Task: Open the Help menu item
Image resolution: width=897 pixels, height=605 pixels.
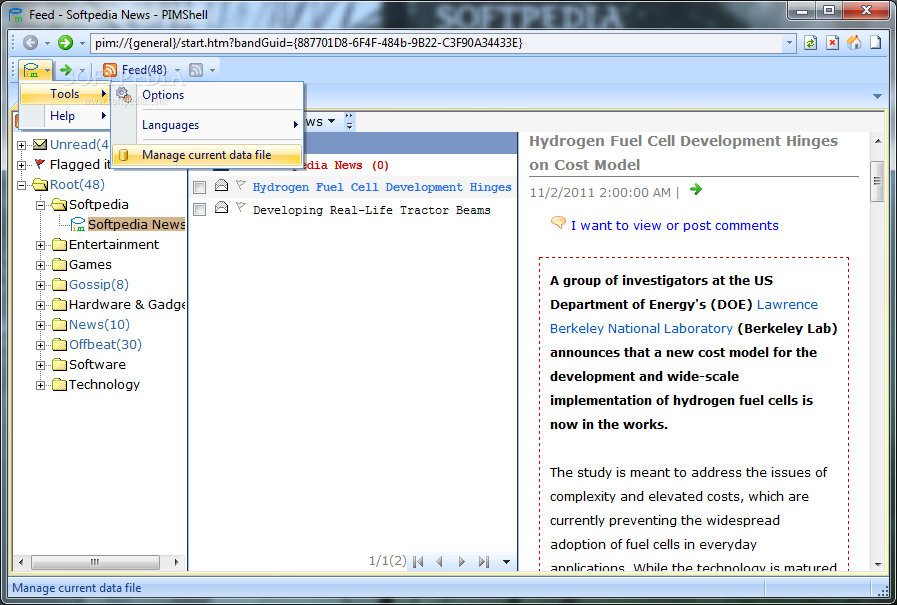Action: click(64, 116)
